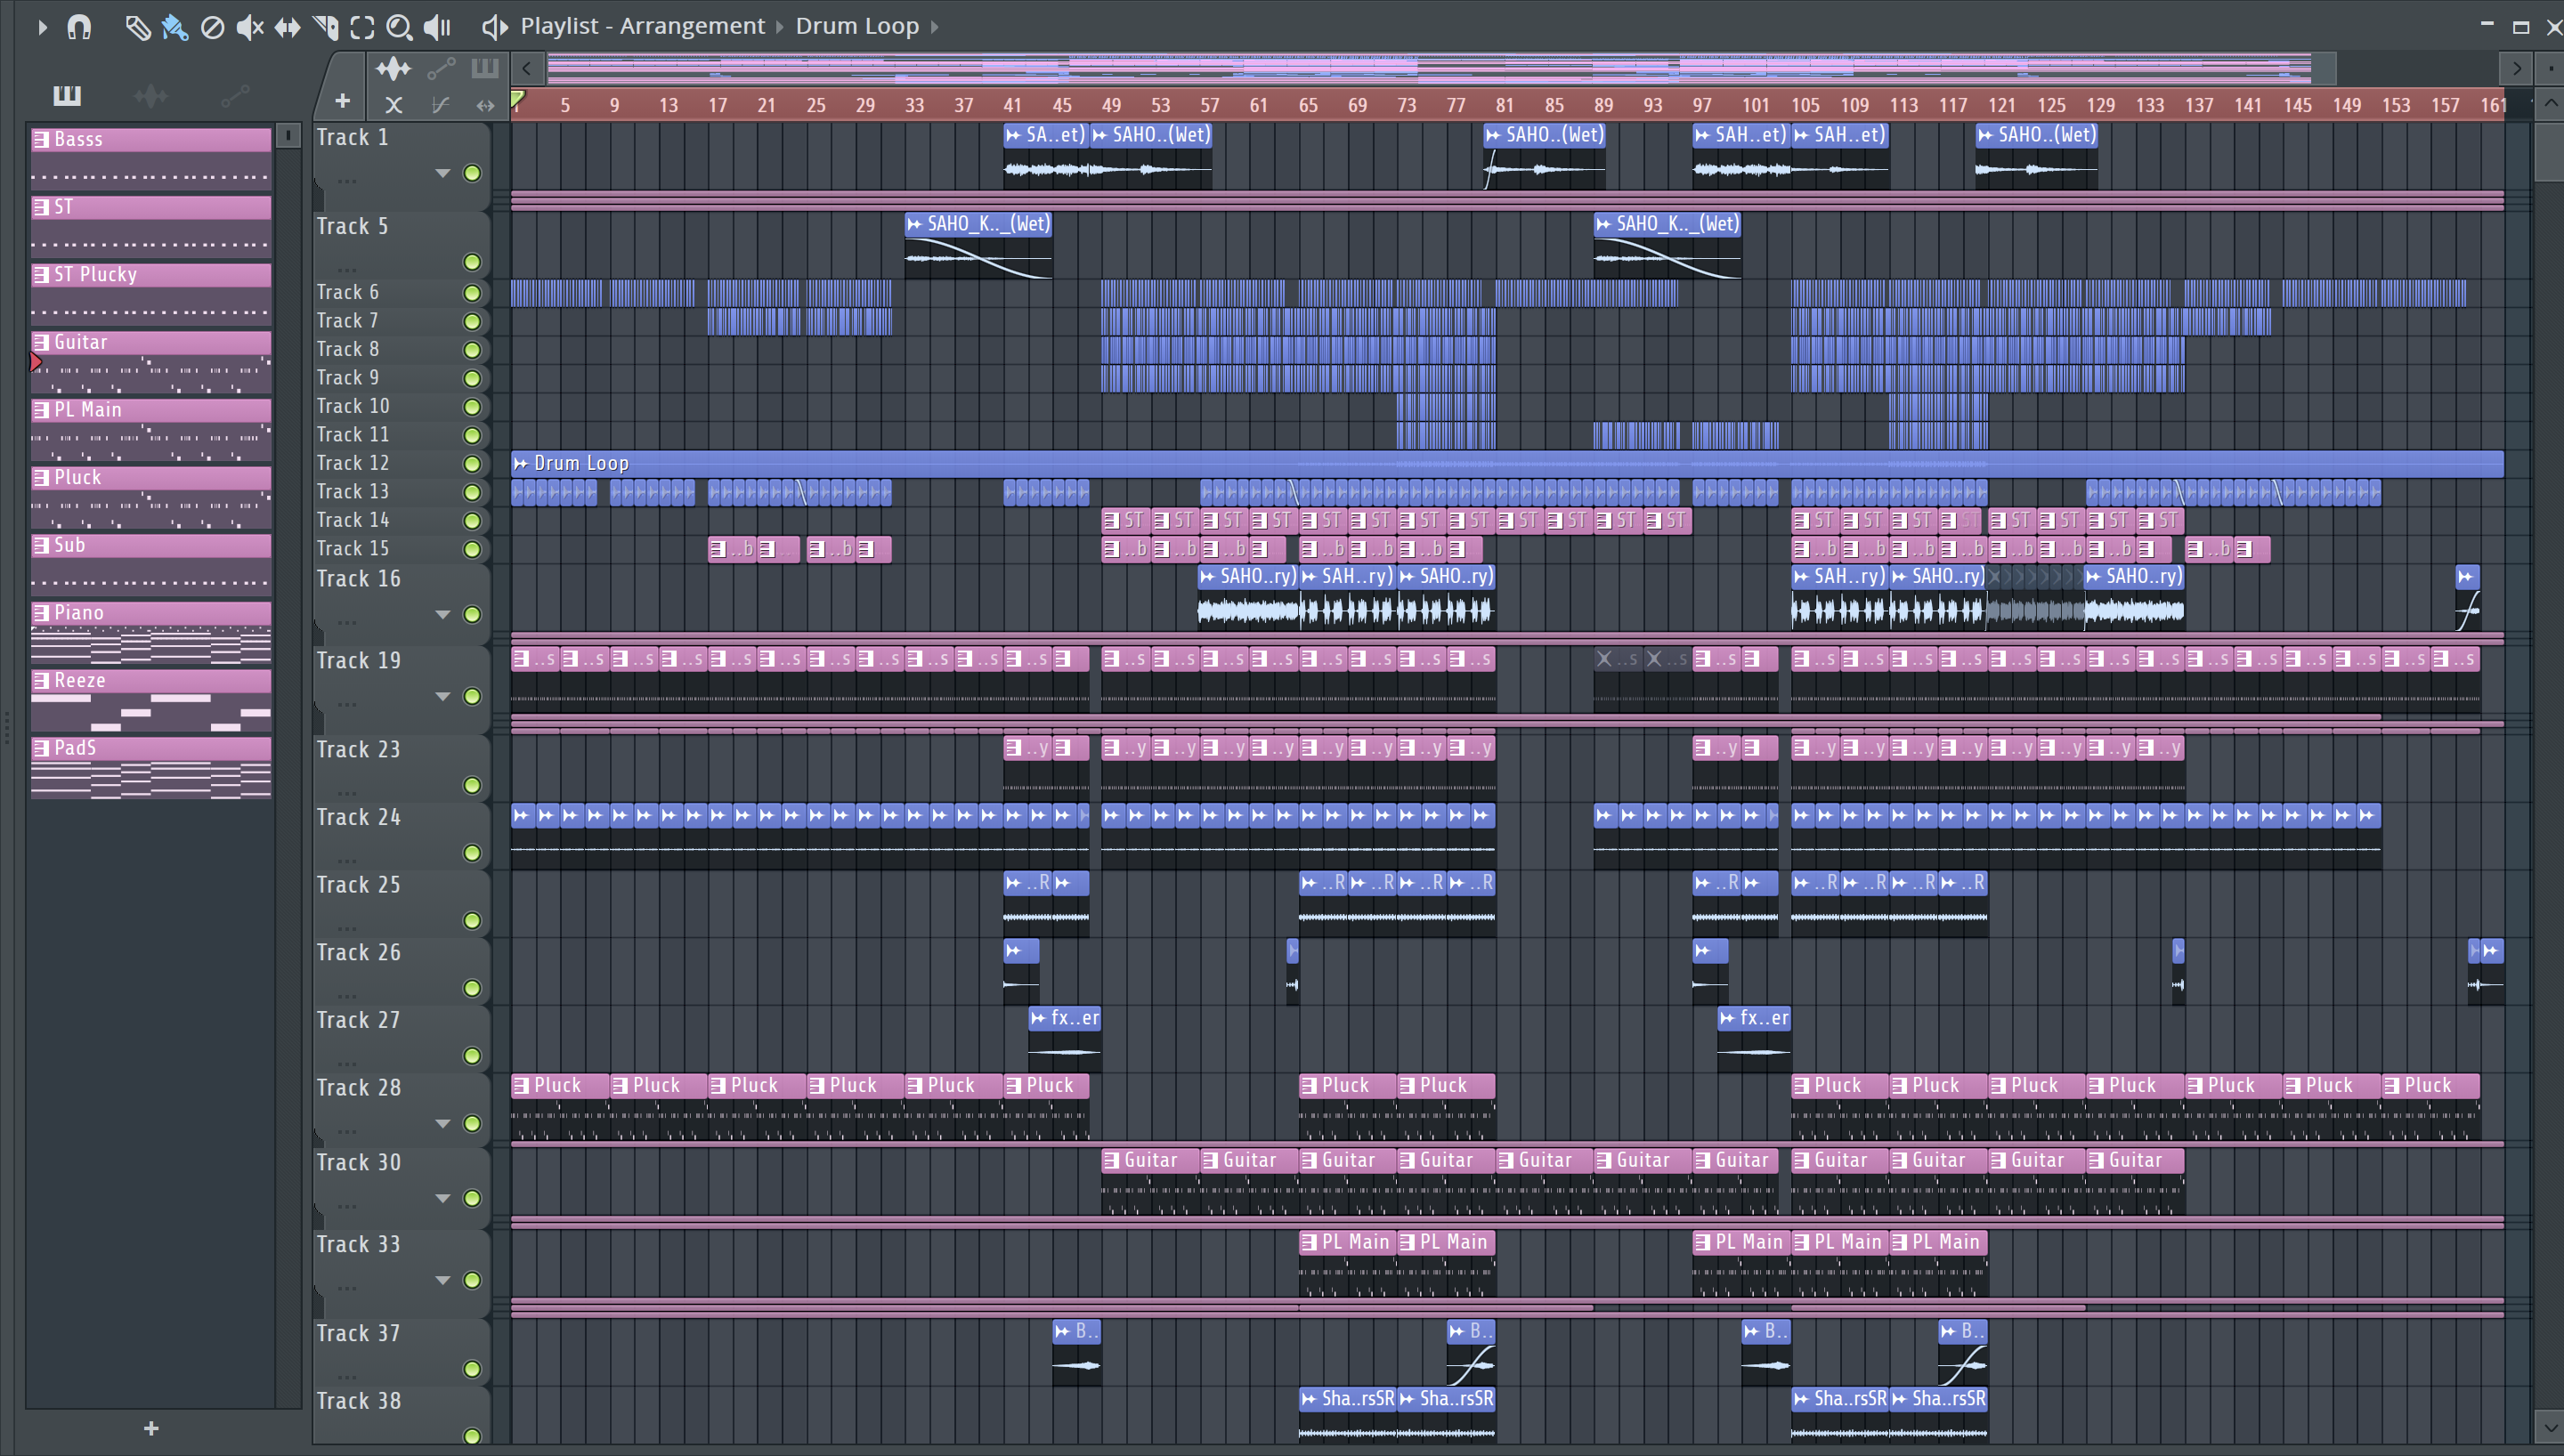
Task: Select the ST Plucky pattern
Action: pos(151,293)
